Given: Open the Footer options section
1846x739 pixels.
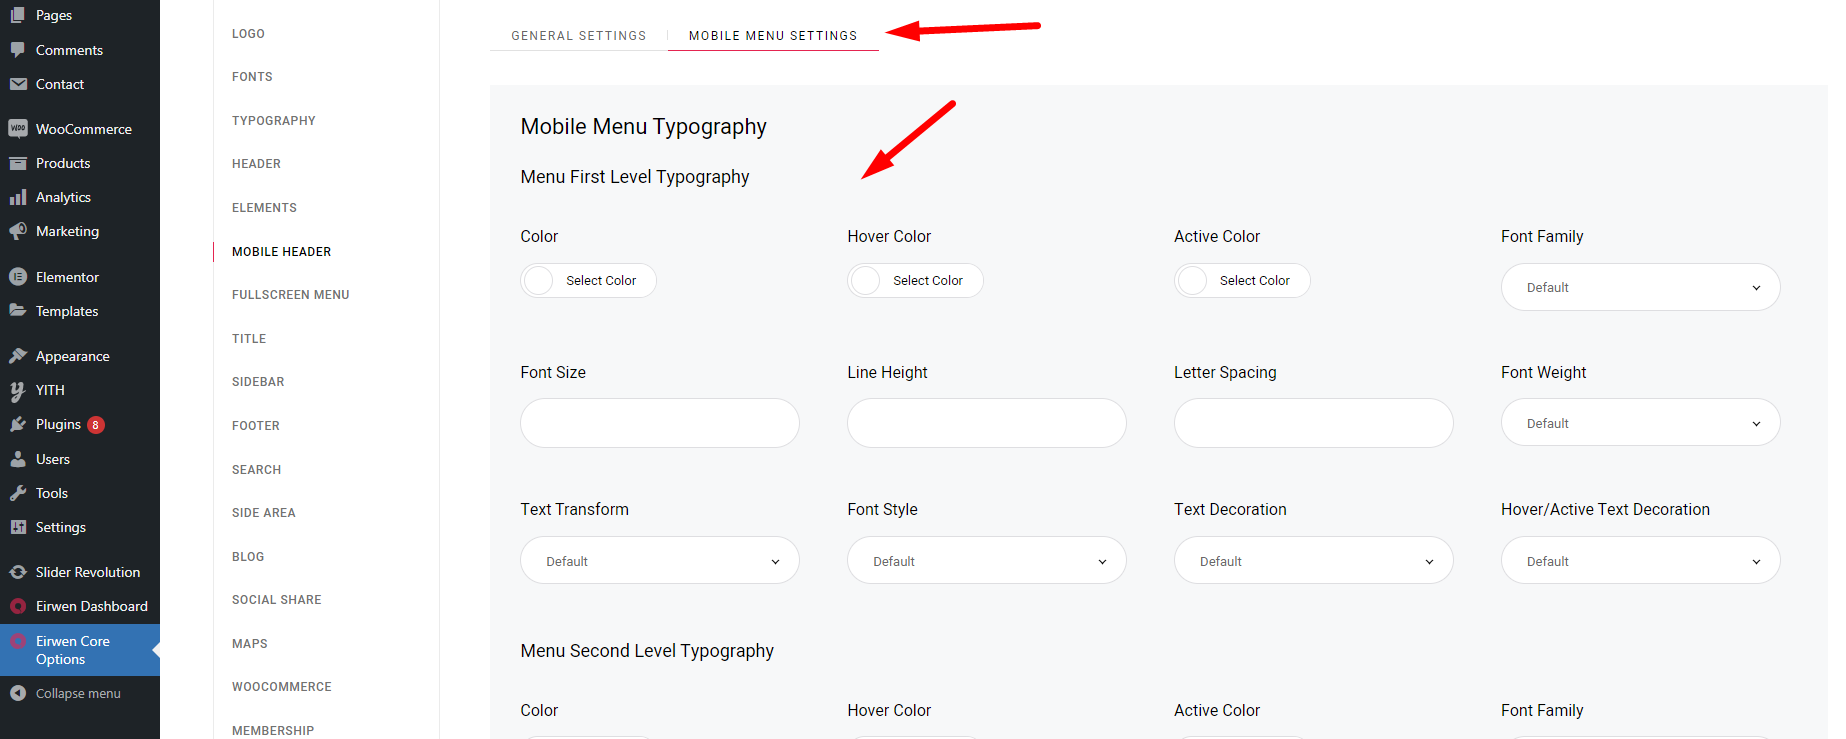Looking at the screenshot, I should coord(256,426).
